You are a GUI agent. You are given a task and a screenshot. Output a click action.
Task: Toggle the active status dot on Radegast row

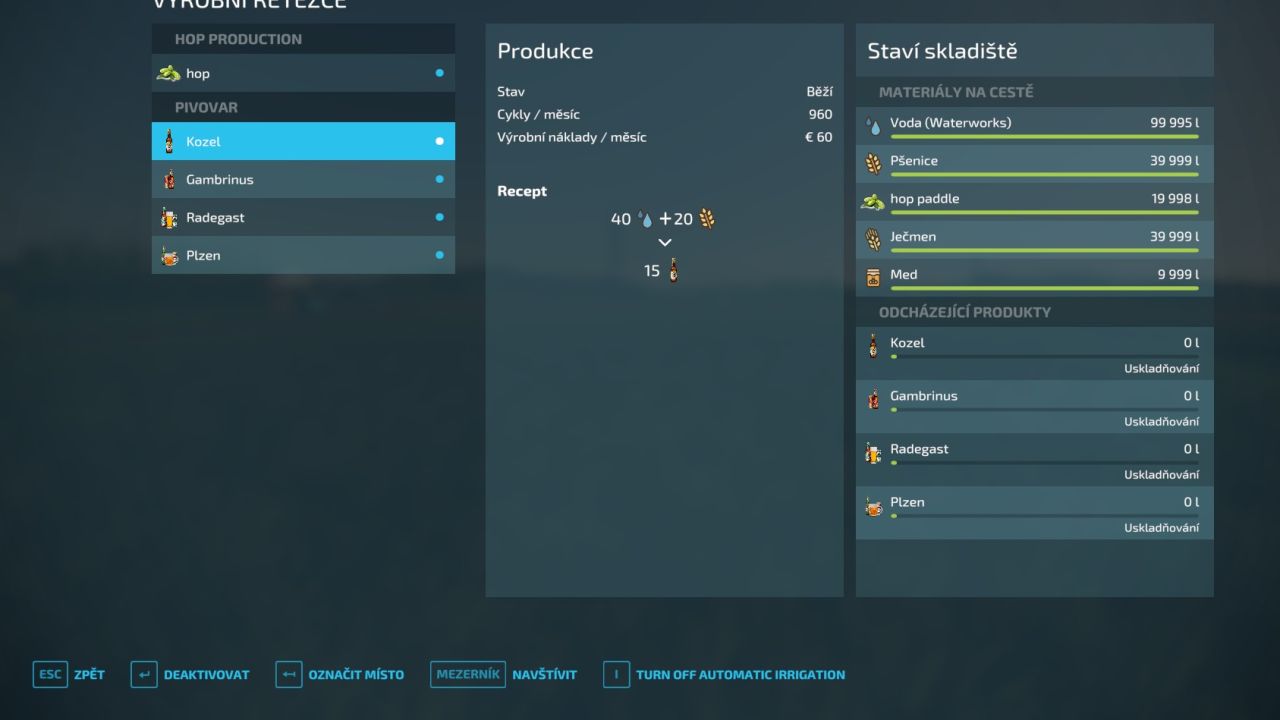coord(439,218)
